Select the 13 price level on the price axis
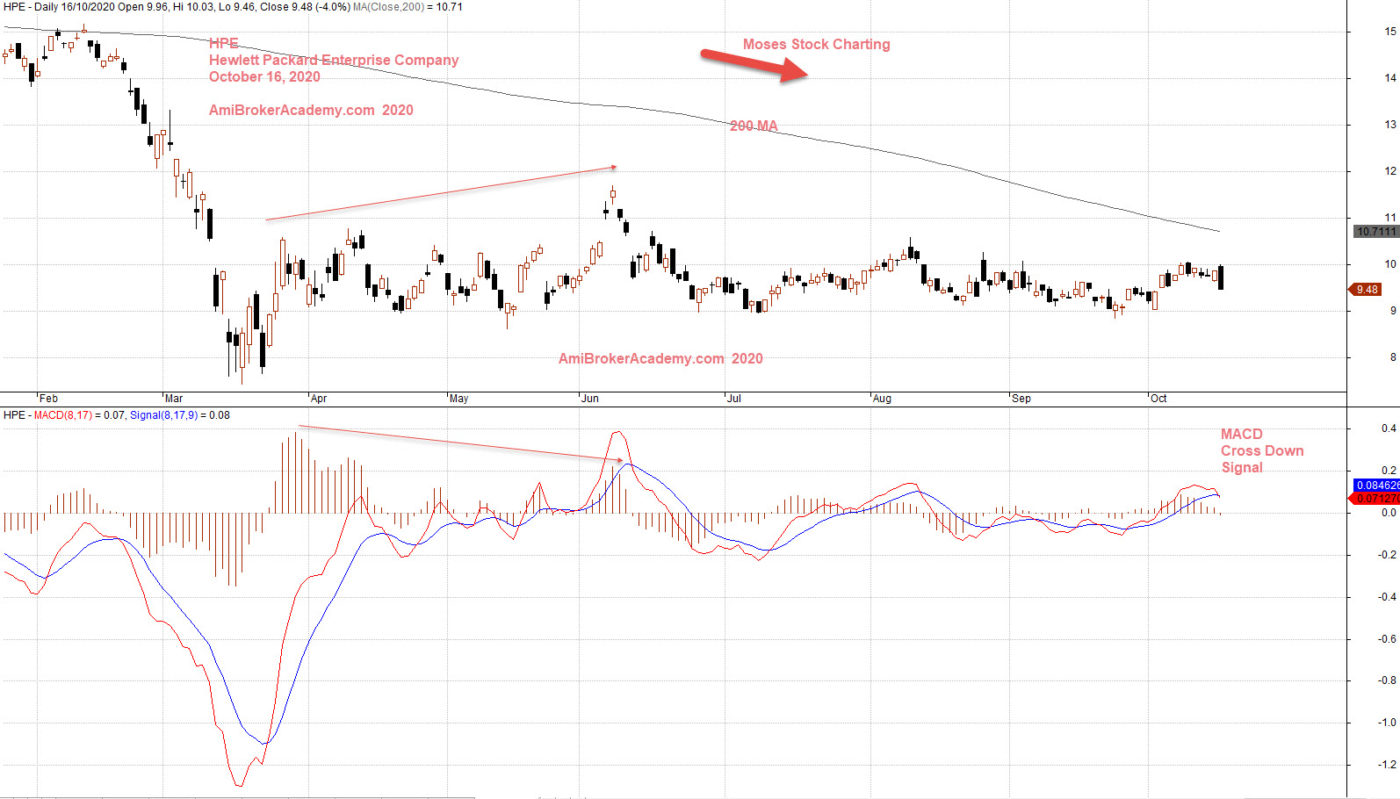Viewport: 1400px width, 799px height. [x=1390, y=125]
